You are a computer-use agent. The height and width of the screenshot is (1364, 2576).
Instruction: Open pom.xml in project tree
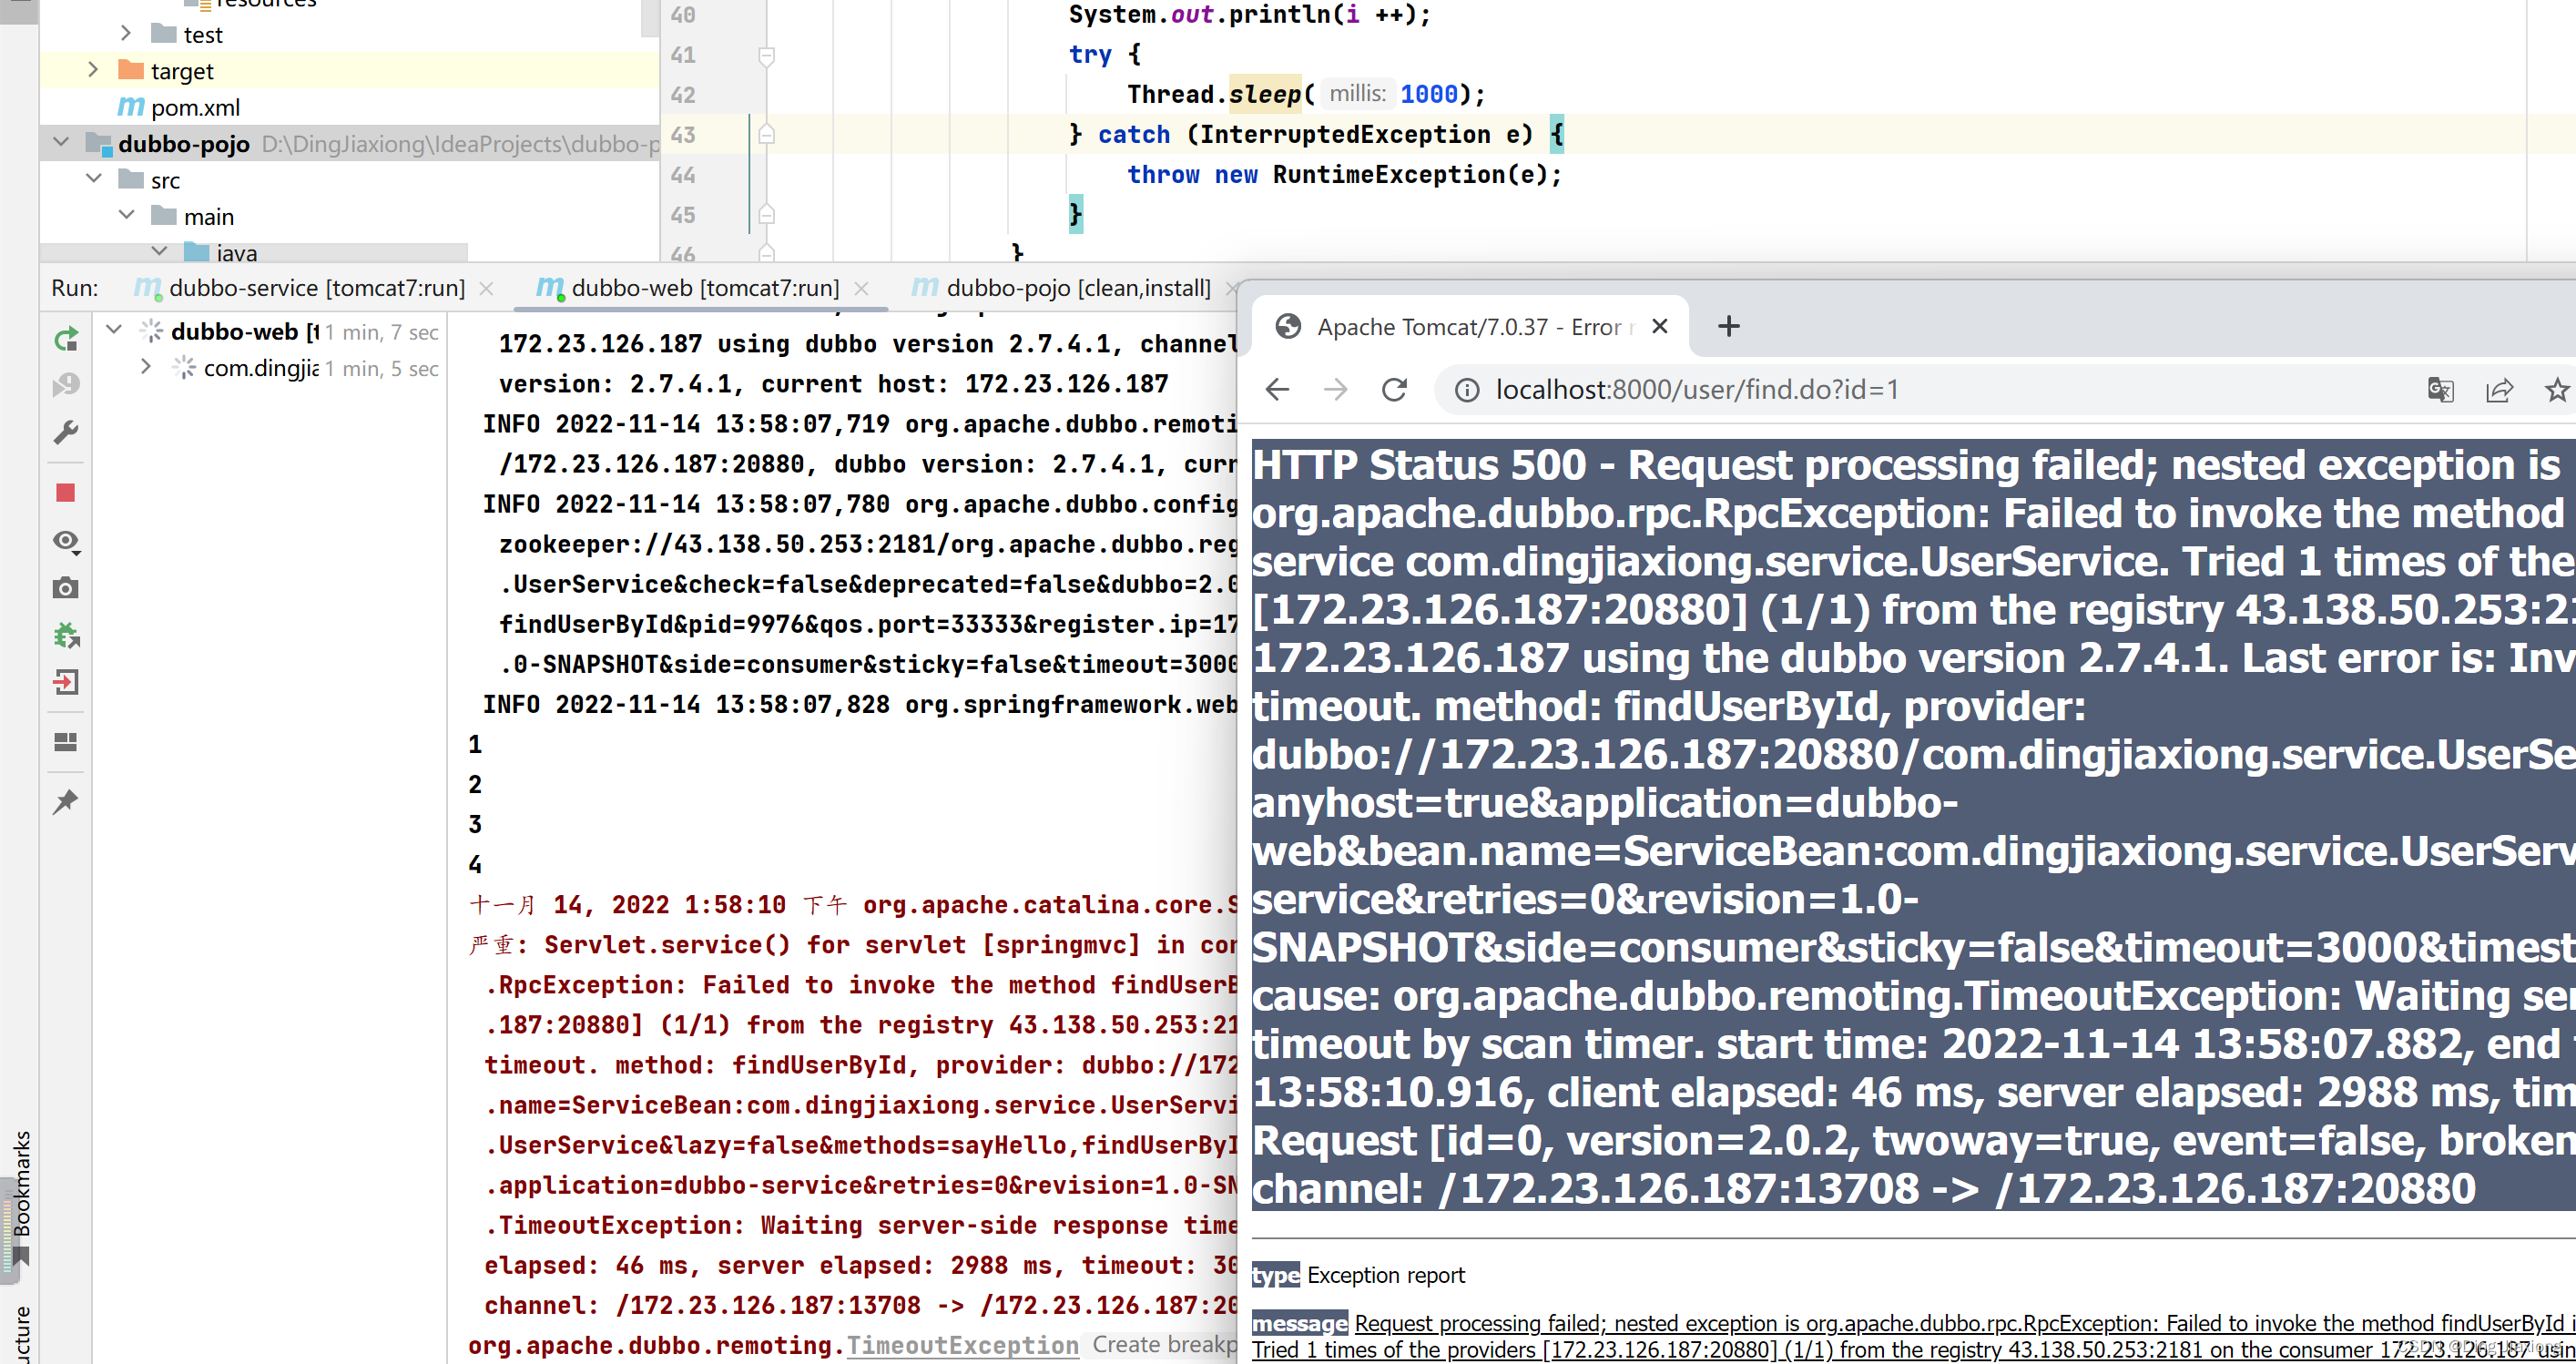point(179,107)
